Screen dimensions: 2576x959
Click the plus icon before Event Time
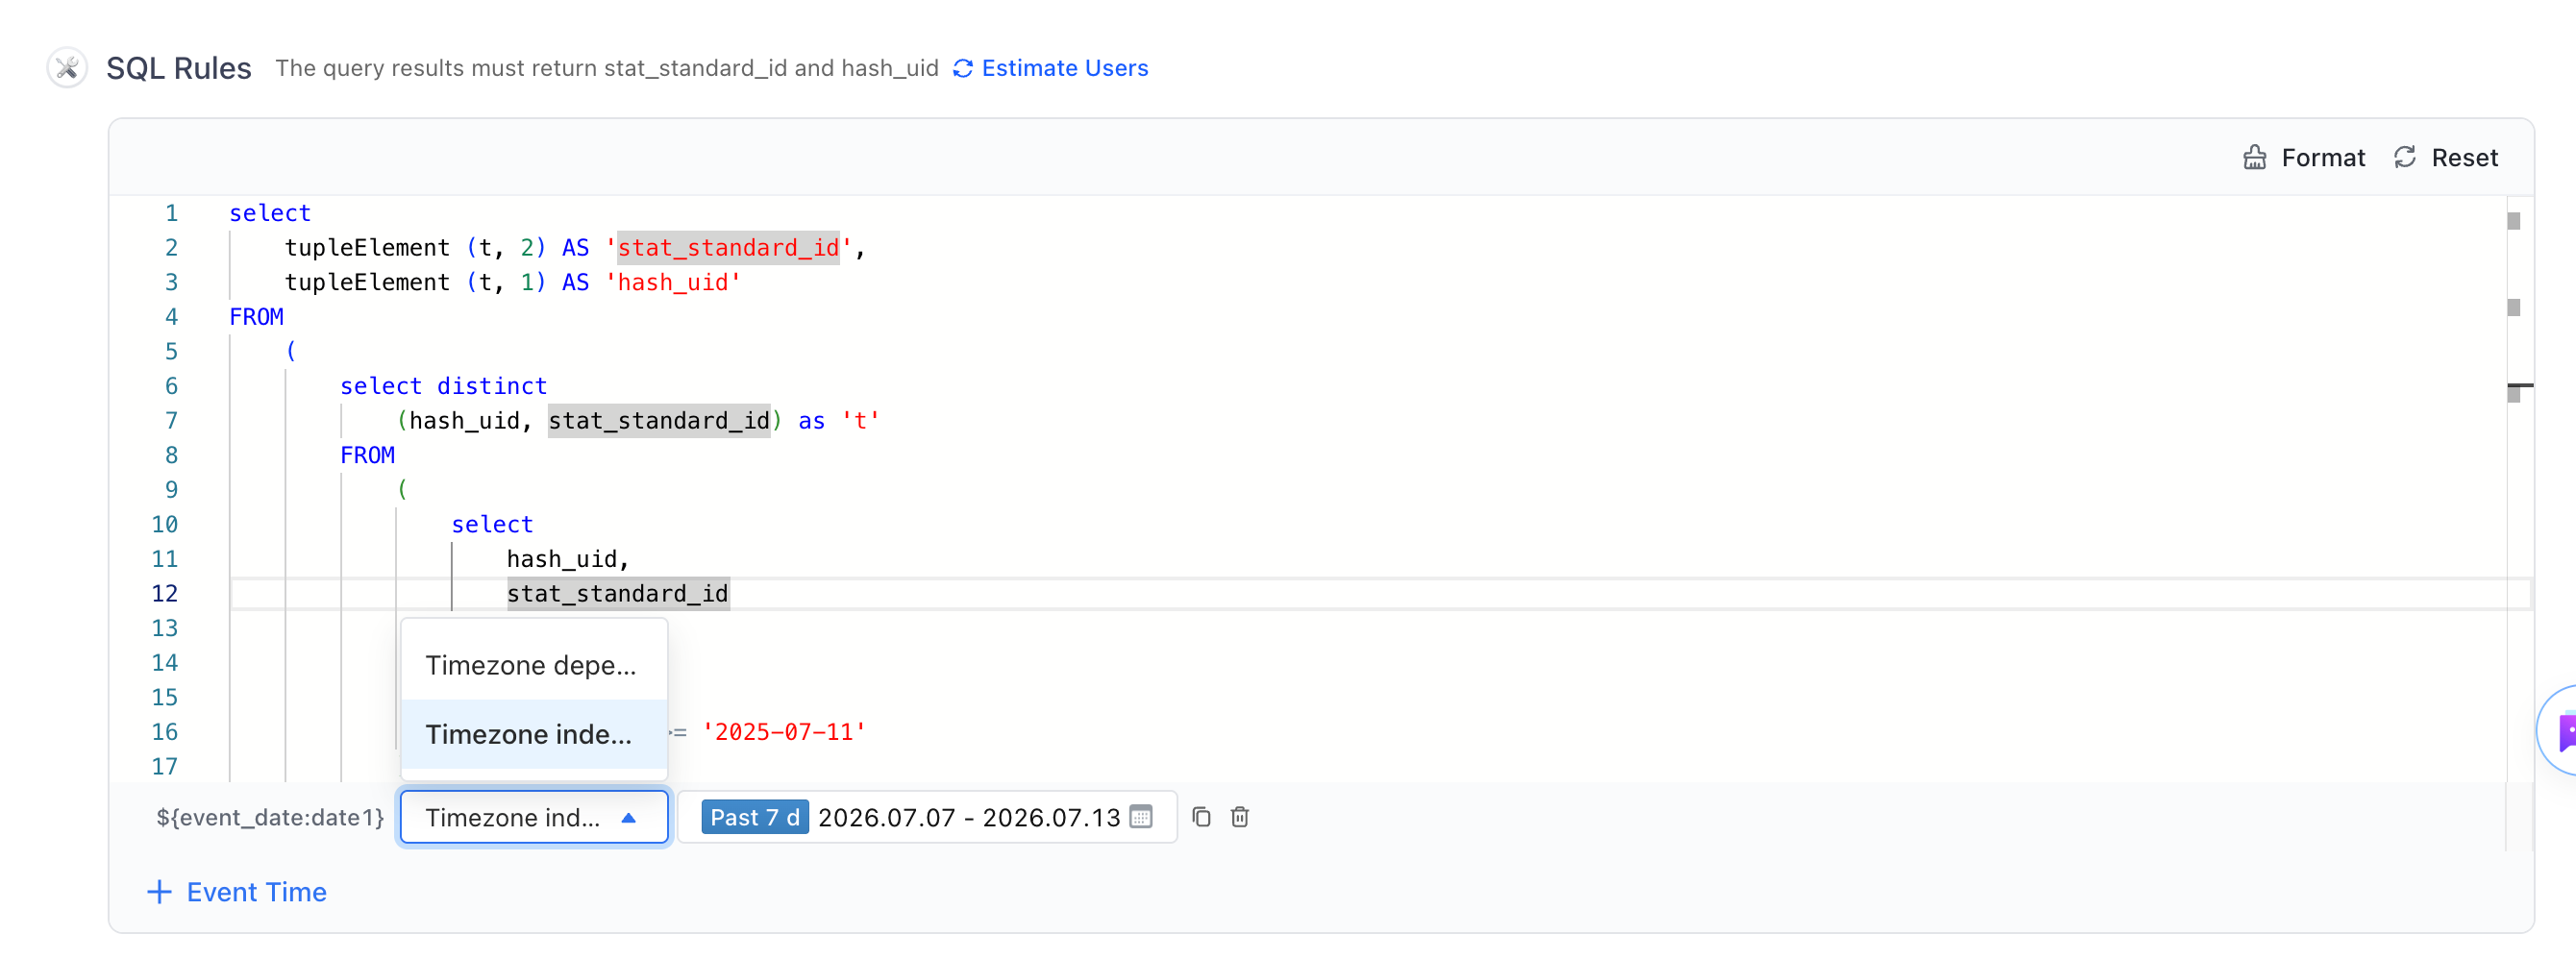coord(159,891)
